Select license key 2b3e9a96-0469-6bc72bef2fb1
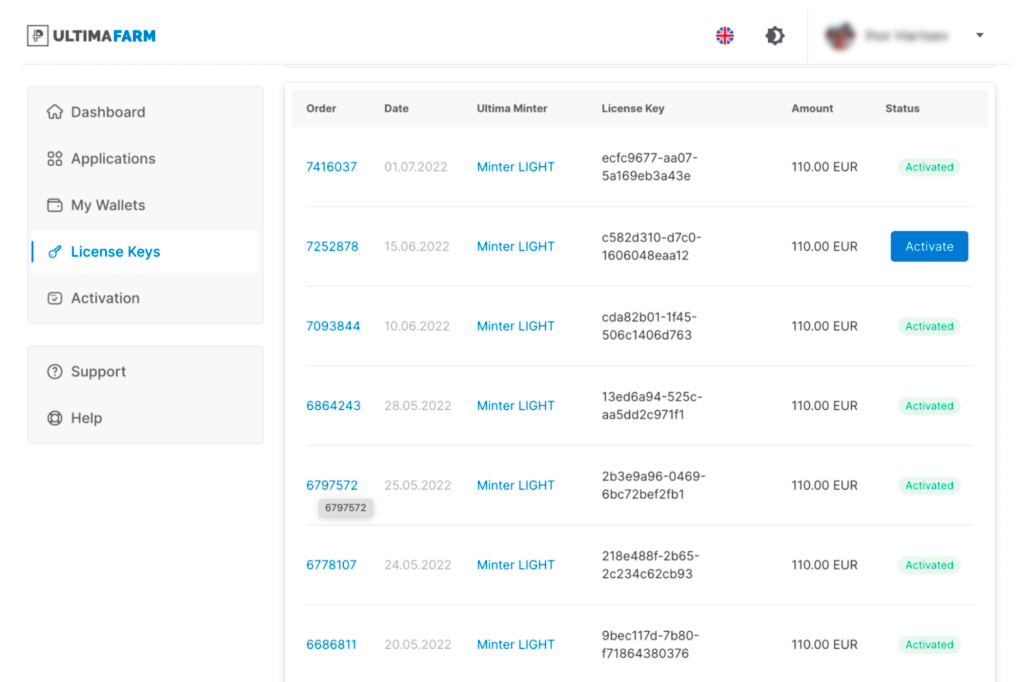The width and height of the screenshot is (1024, 682). [654, 485]
